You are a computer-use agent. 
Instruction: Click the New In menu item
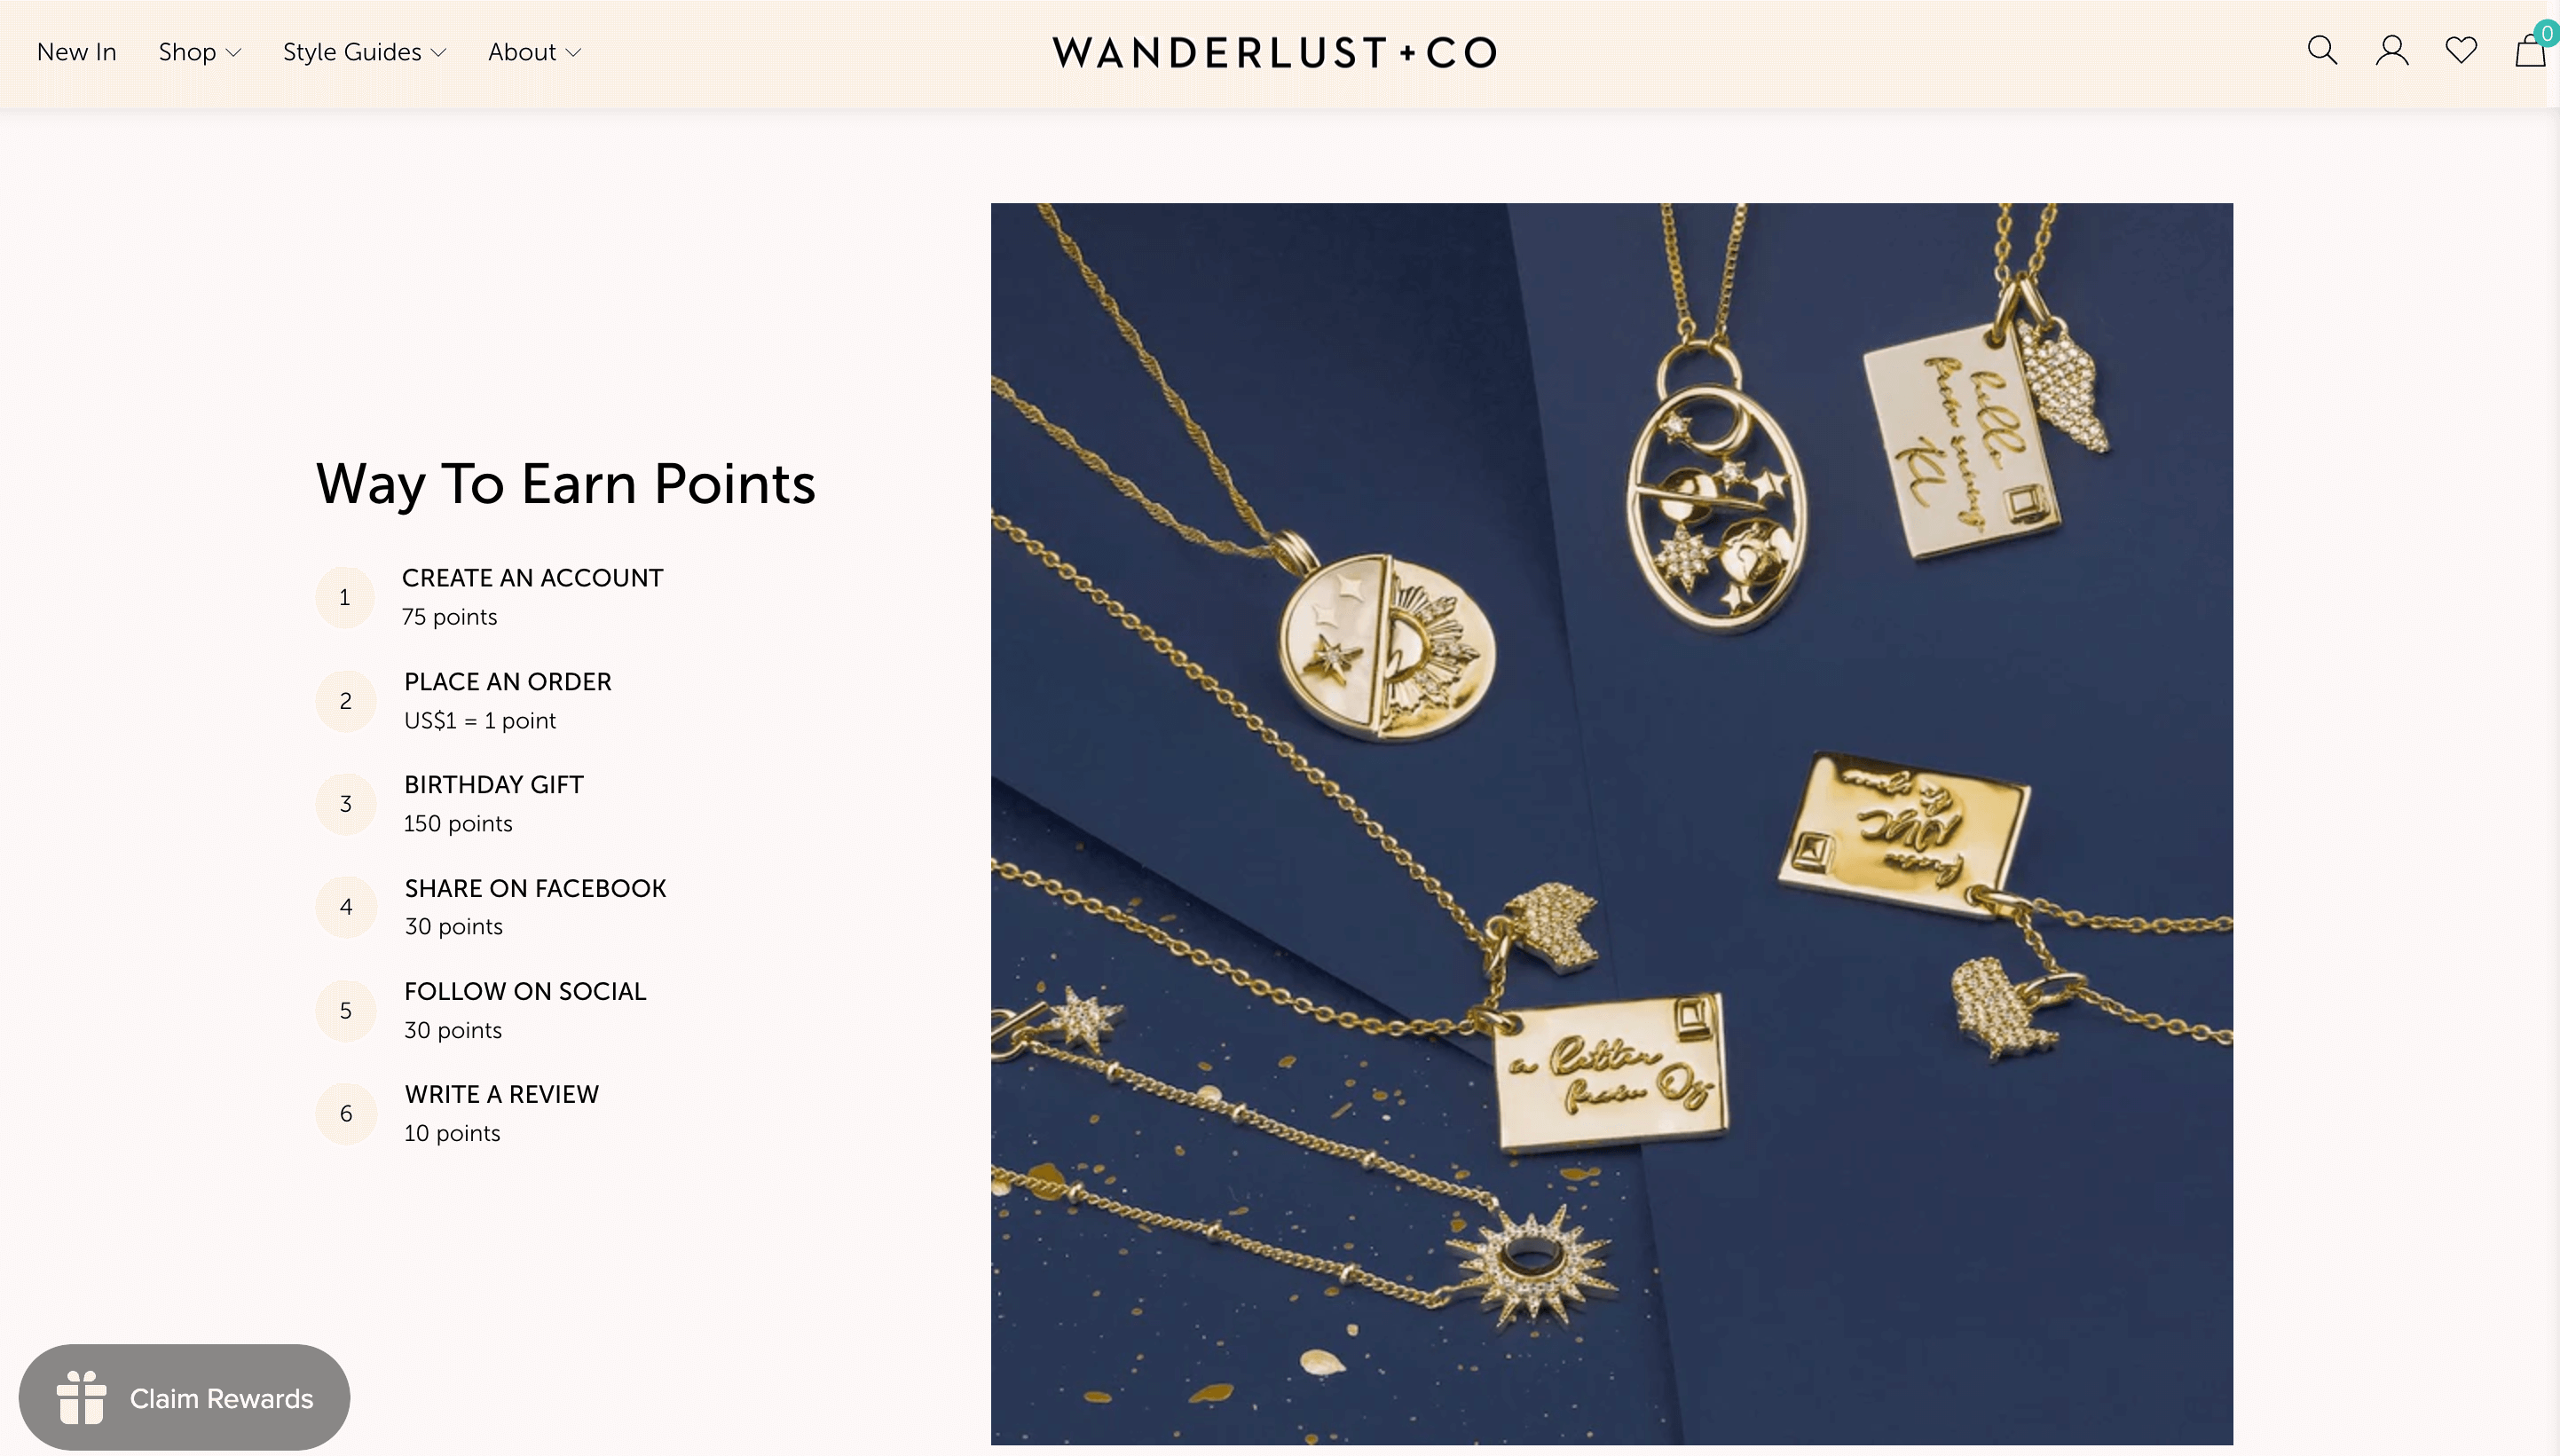coord(75,51)
